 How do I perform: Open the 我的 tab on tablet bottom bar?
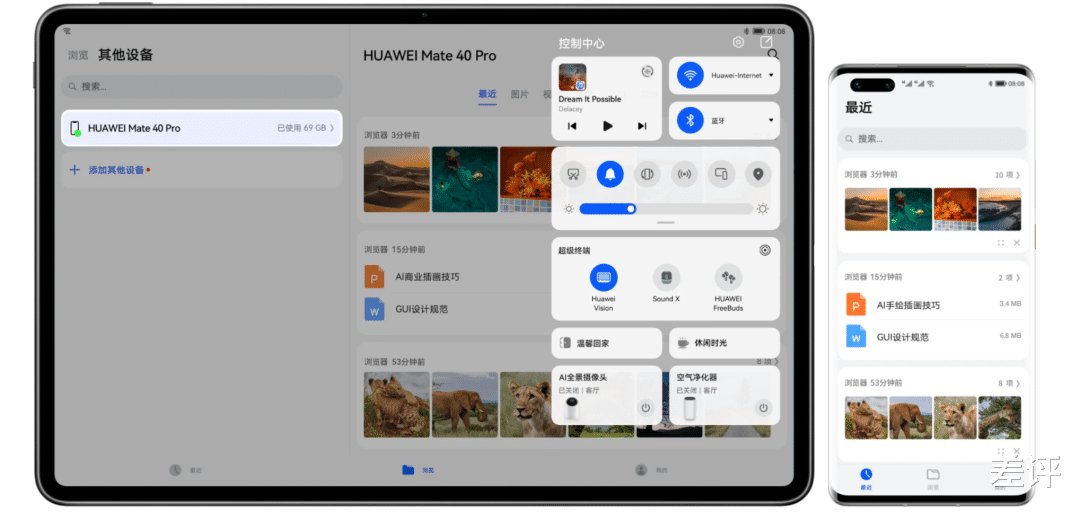pyautogui.click(x=651, y=470)
